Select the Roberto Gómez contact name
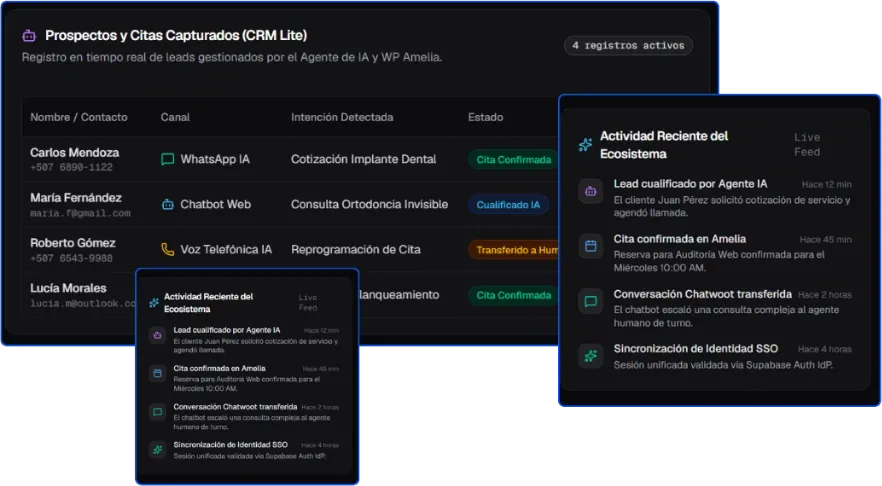Image resolution: width=882 pixels, height=486 pixels. [x=73, y=243]
